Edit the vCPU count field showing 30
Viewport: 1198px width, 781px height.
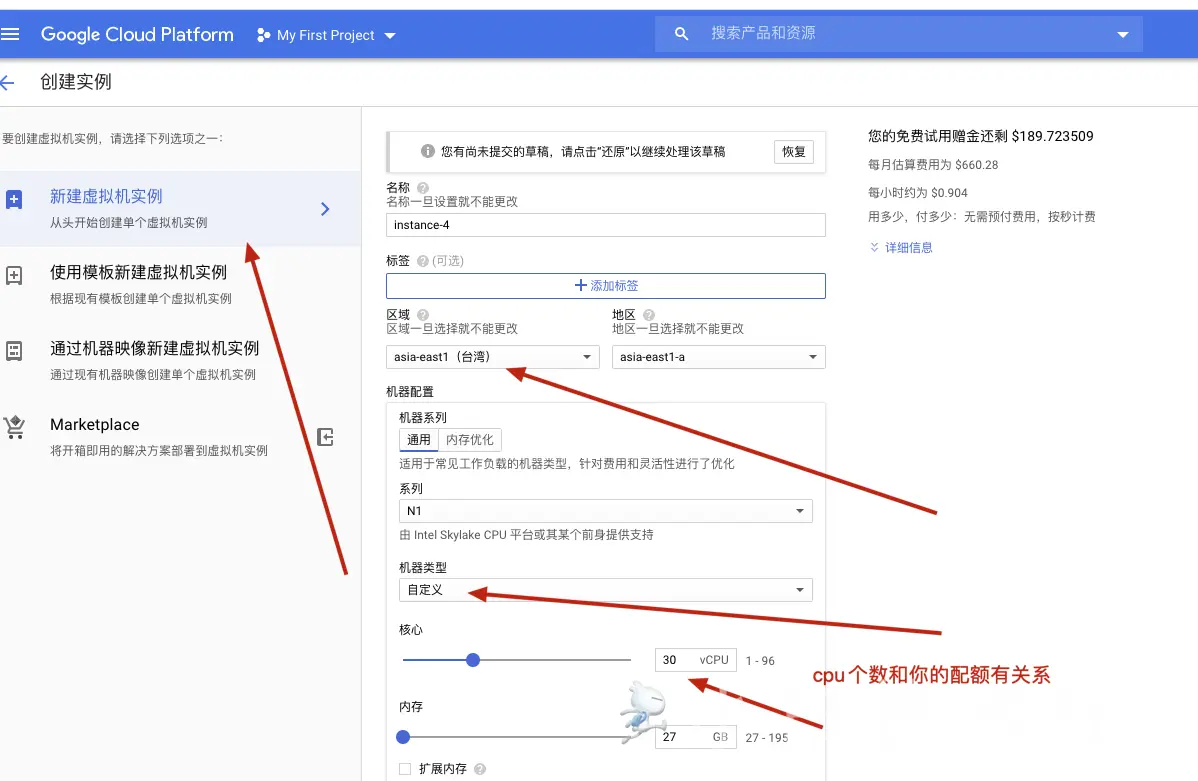tap(695, 659)
